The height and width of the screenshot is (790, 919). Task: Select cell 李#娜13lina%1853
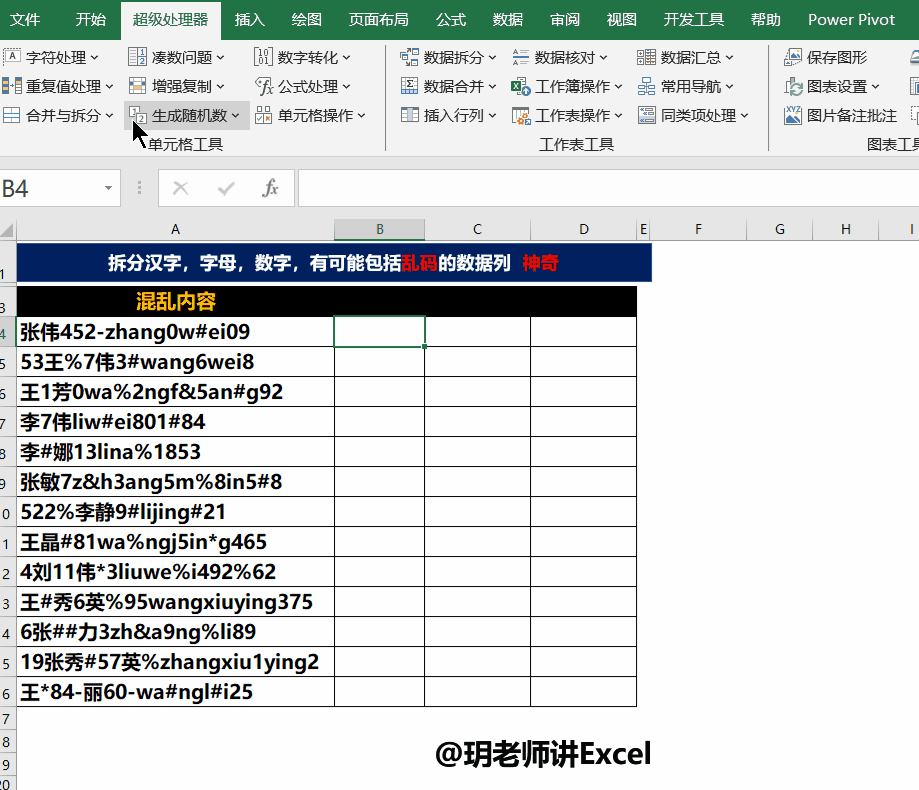click(175, 452)
